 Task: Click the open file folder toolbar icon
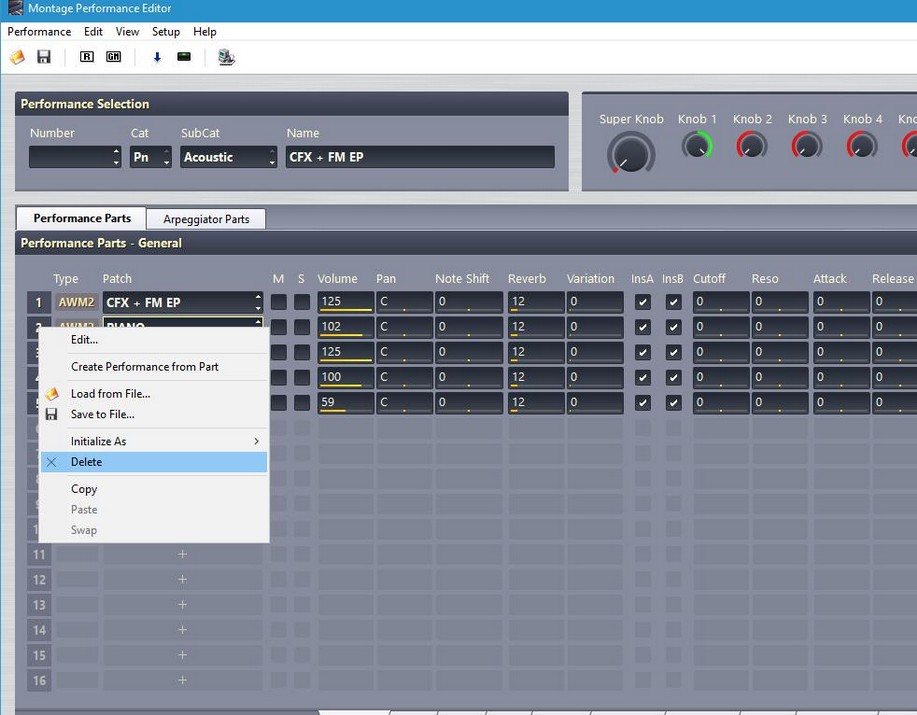pos(18,57)
